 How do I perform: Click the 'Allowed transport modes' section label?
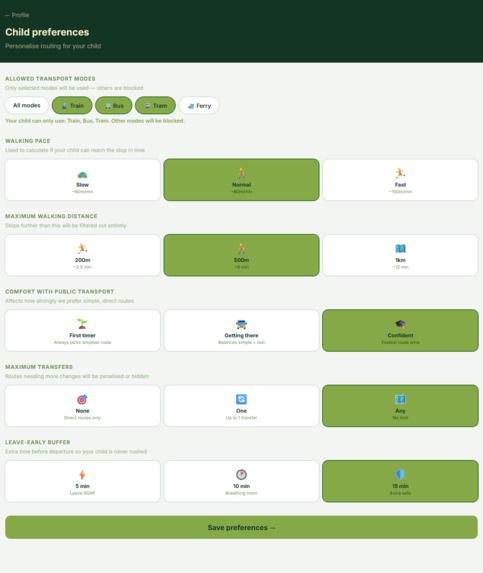tap(50, 79)
